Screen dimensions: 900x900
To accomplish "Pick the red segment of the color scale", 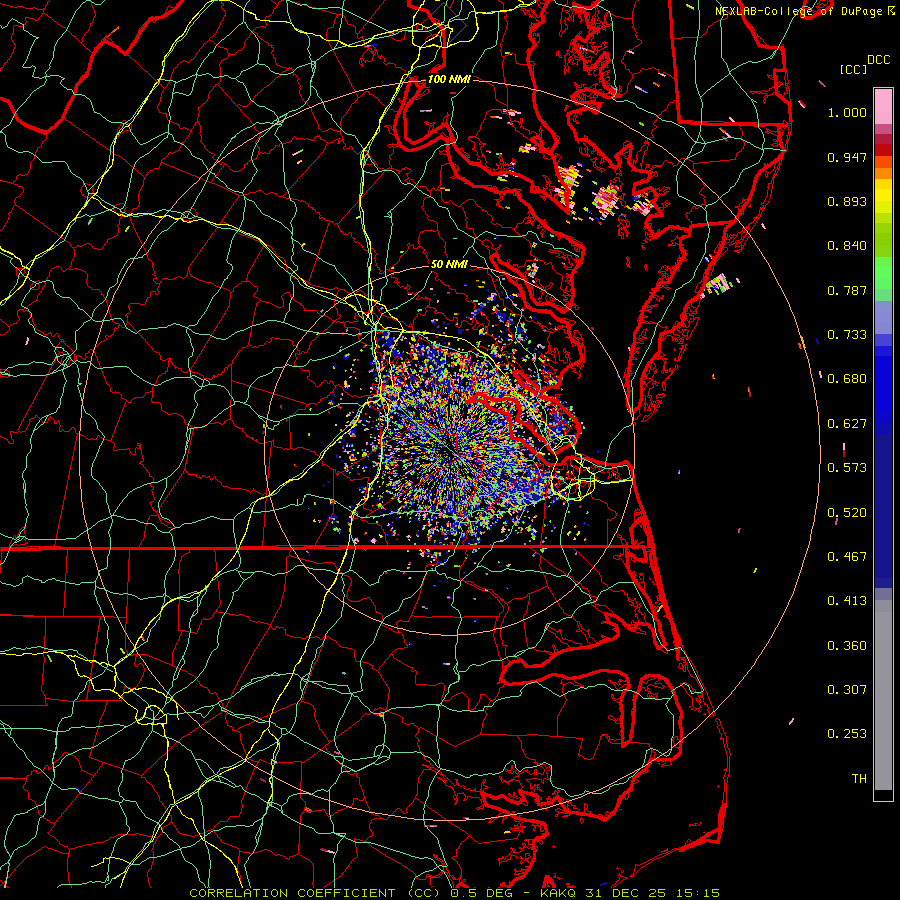I will tap(883, 150).
